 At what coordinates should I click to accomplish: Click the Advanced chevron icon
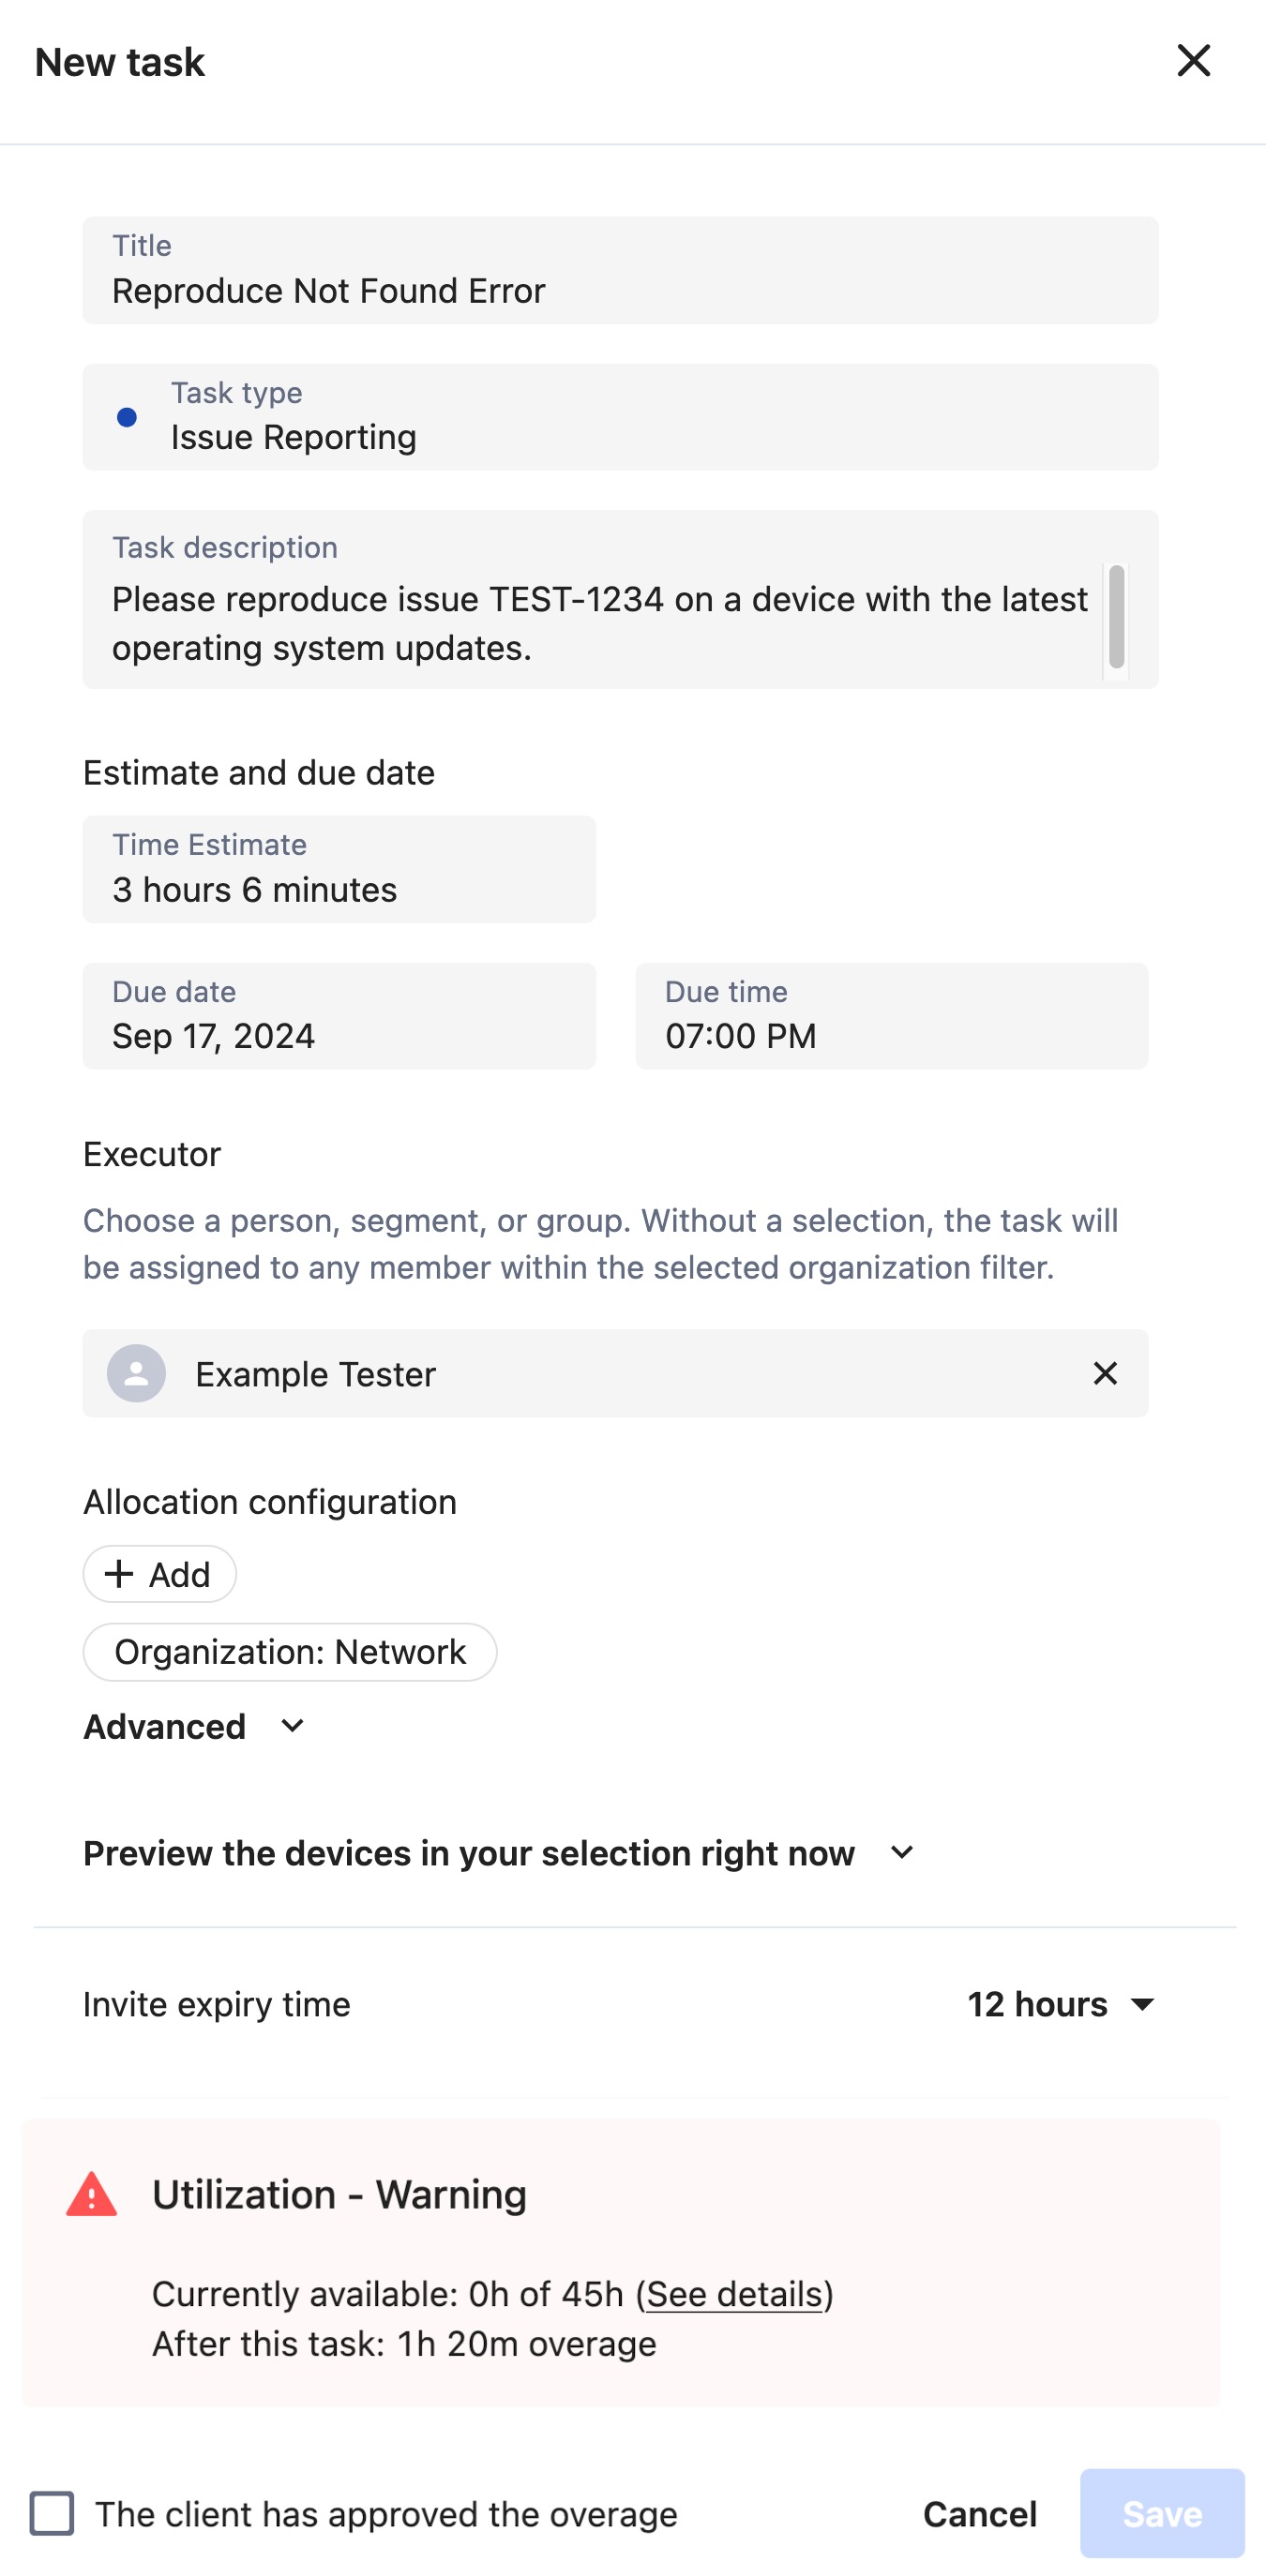pos(291,1726)
